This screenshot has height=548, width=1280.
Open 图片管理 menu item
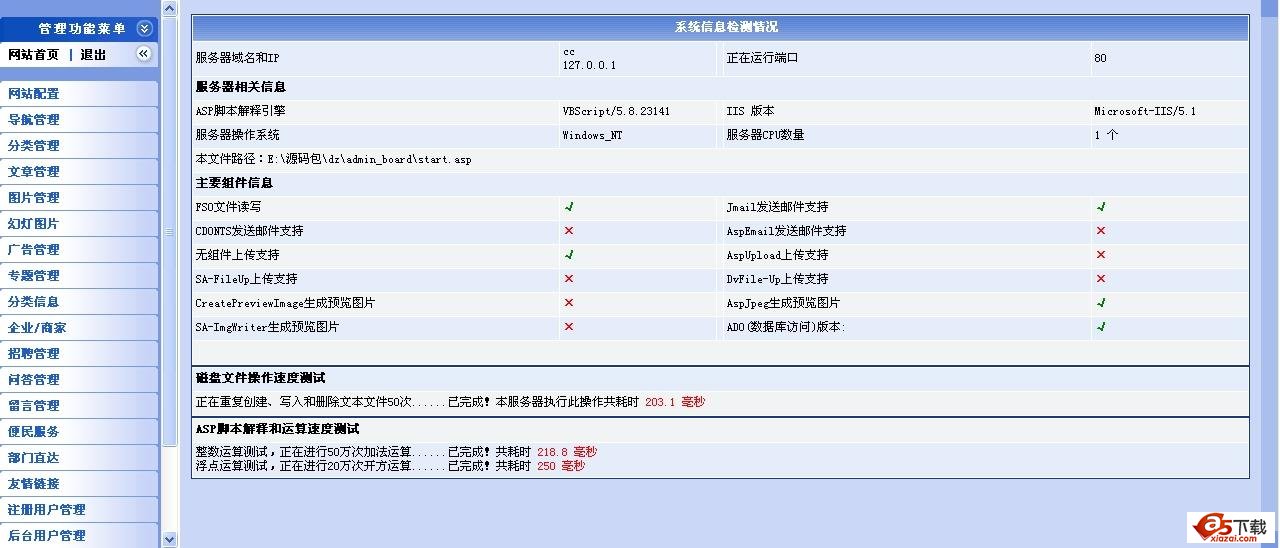pos(79,197)
